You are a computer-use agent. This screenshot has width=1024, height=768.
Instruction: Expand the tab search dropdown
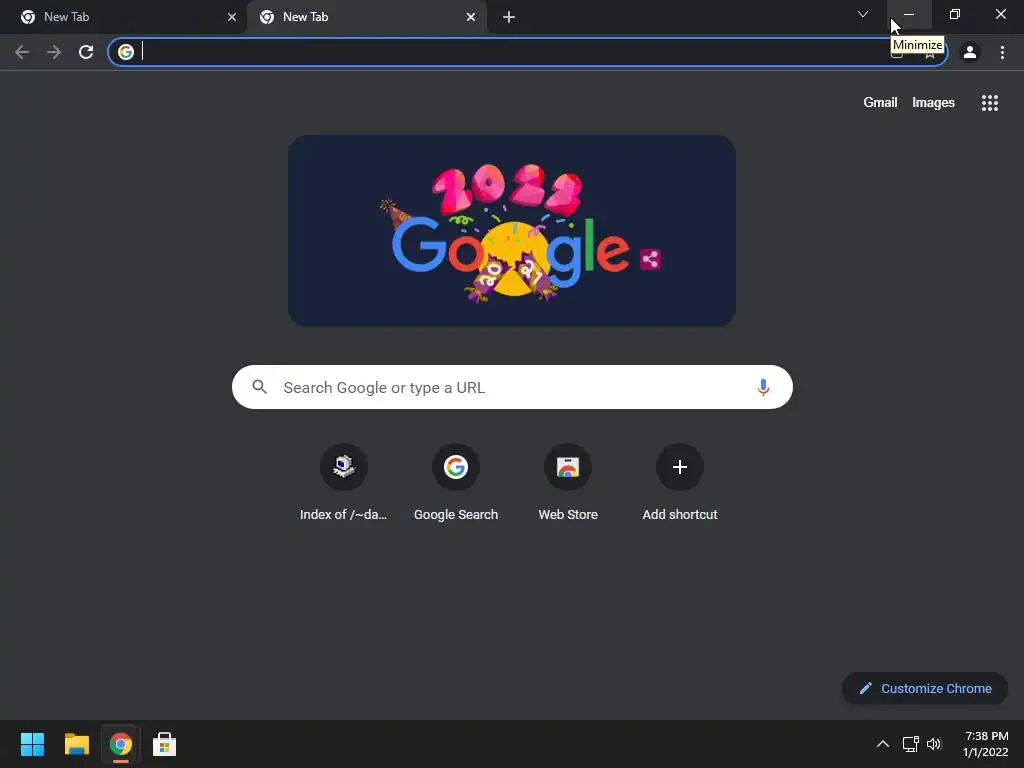click(x=863, y=14)
